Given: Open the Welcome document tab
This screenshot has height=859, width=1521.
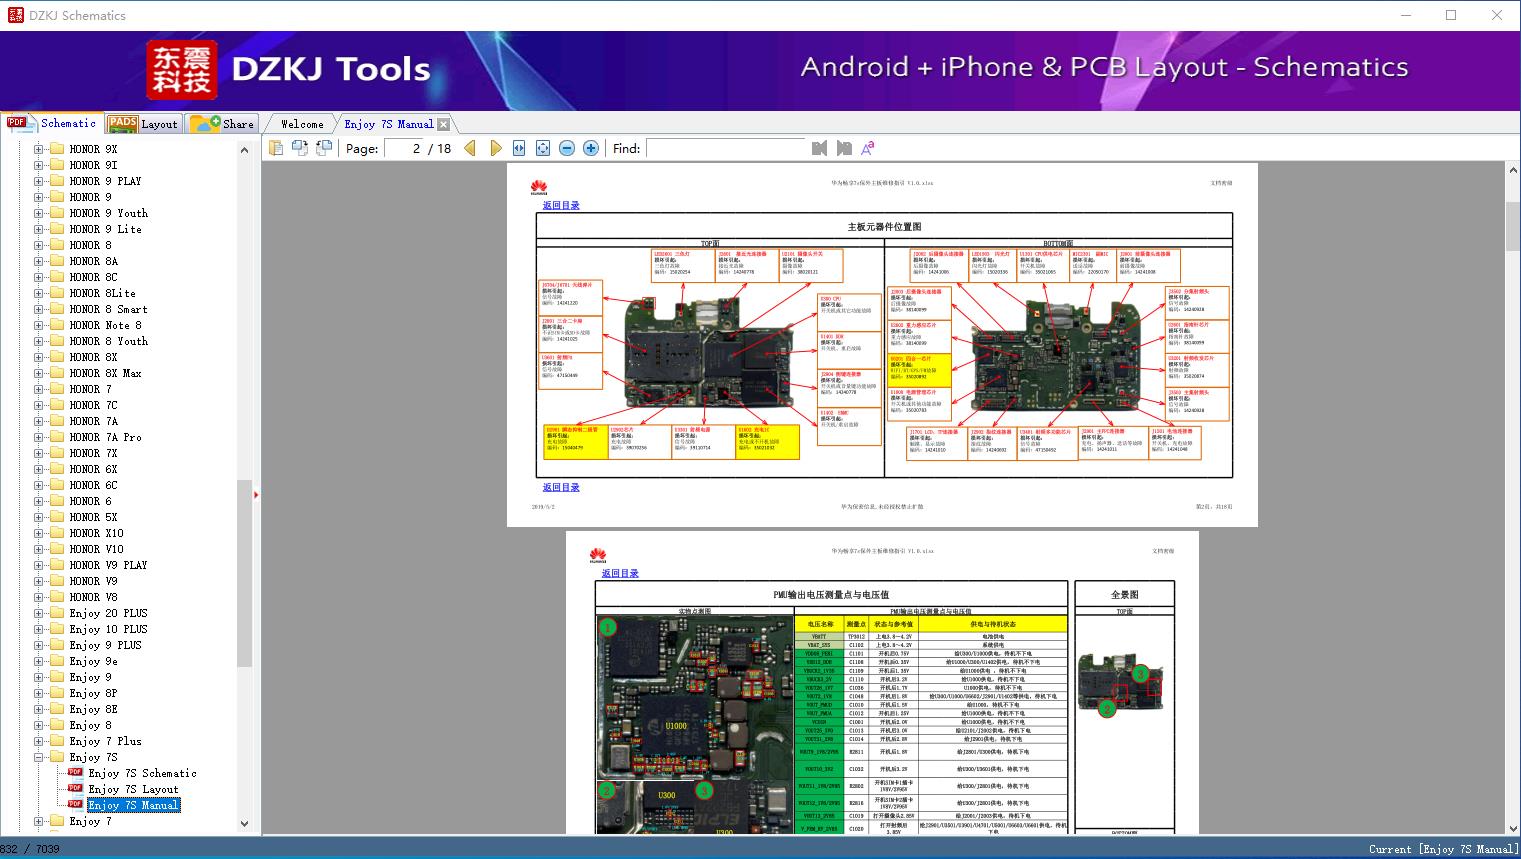Looking at the screenshot, I should click(x=302, y=124).
